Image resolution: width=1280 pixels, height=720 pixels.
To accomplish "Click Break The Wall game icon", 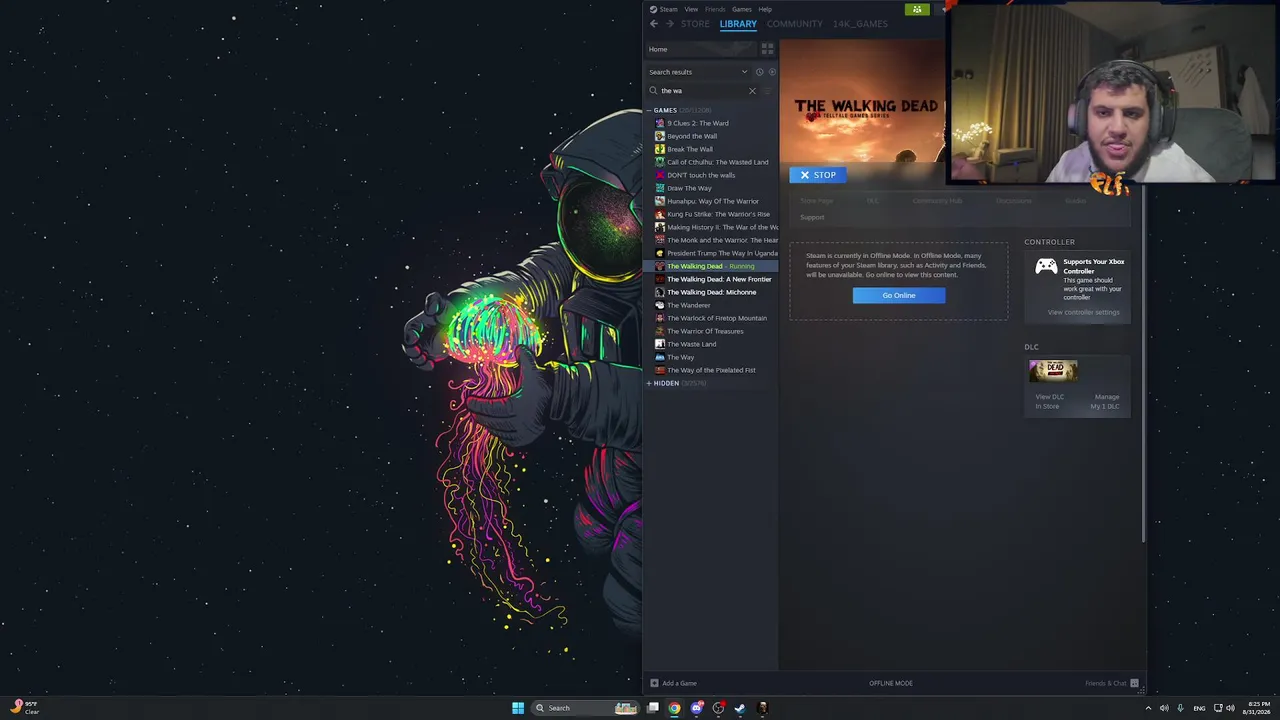I will click(660, 149).
